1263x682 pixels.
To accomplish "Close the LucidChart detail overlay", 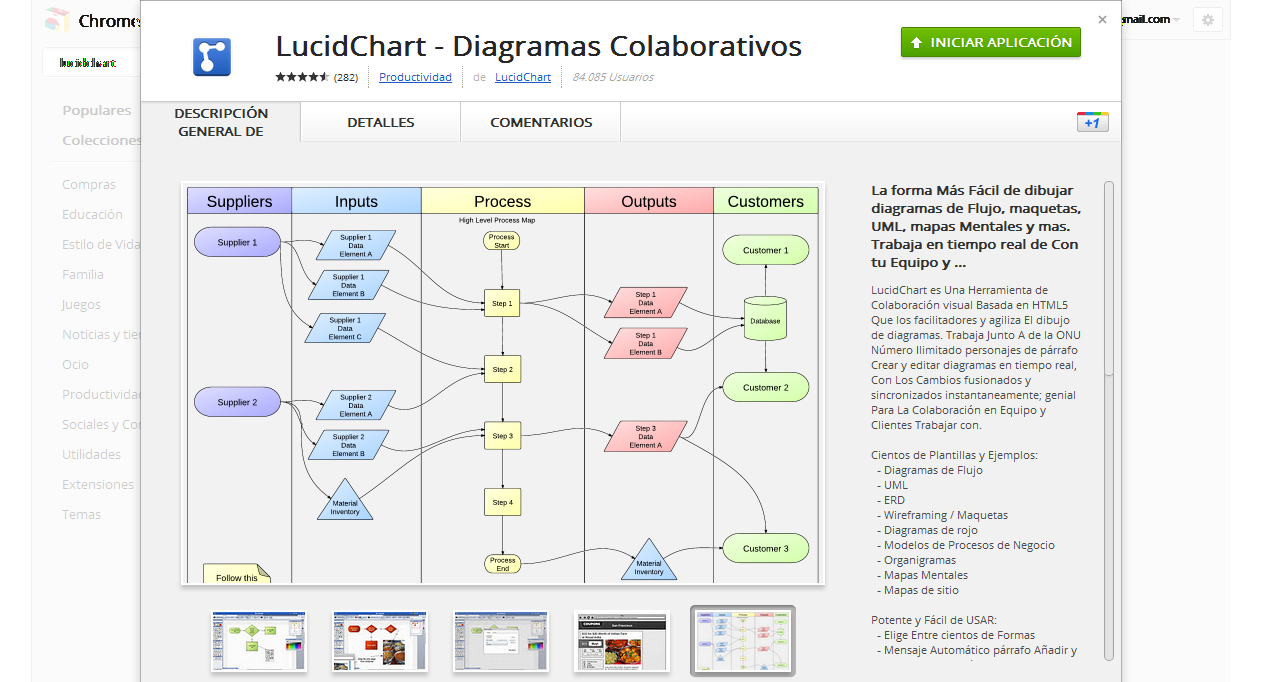I will 1102,19.
